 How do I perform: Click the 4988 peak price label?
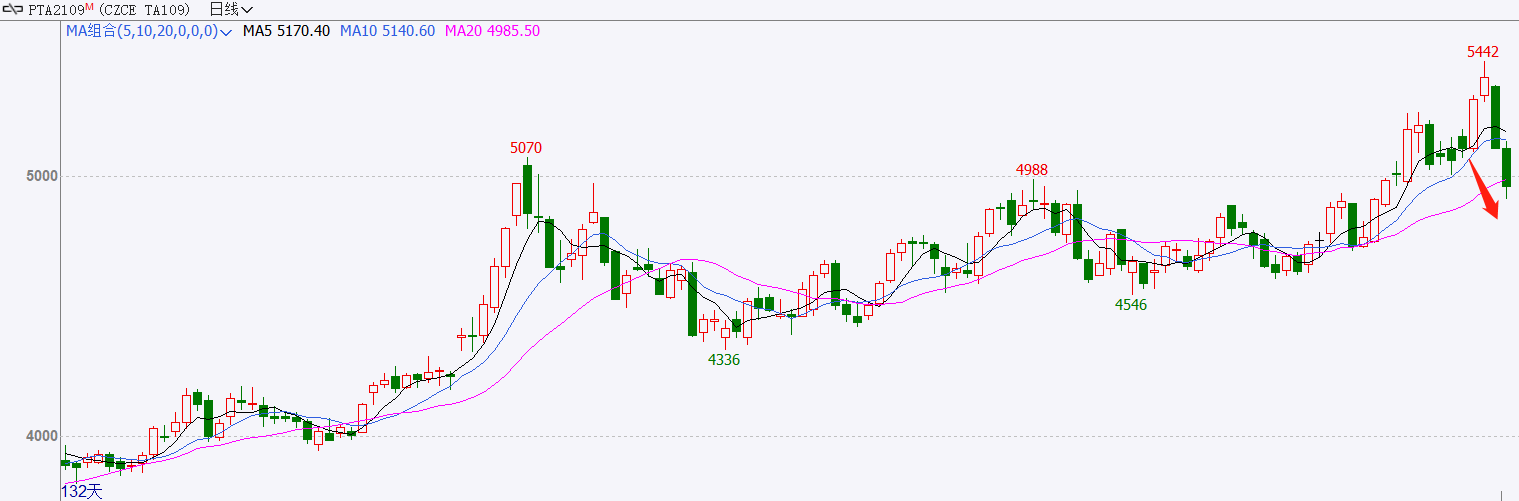click(x=1032, y=170)
